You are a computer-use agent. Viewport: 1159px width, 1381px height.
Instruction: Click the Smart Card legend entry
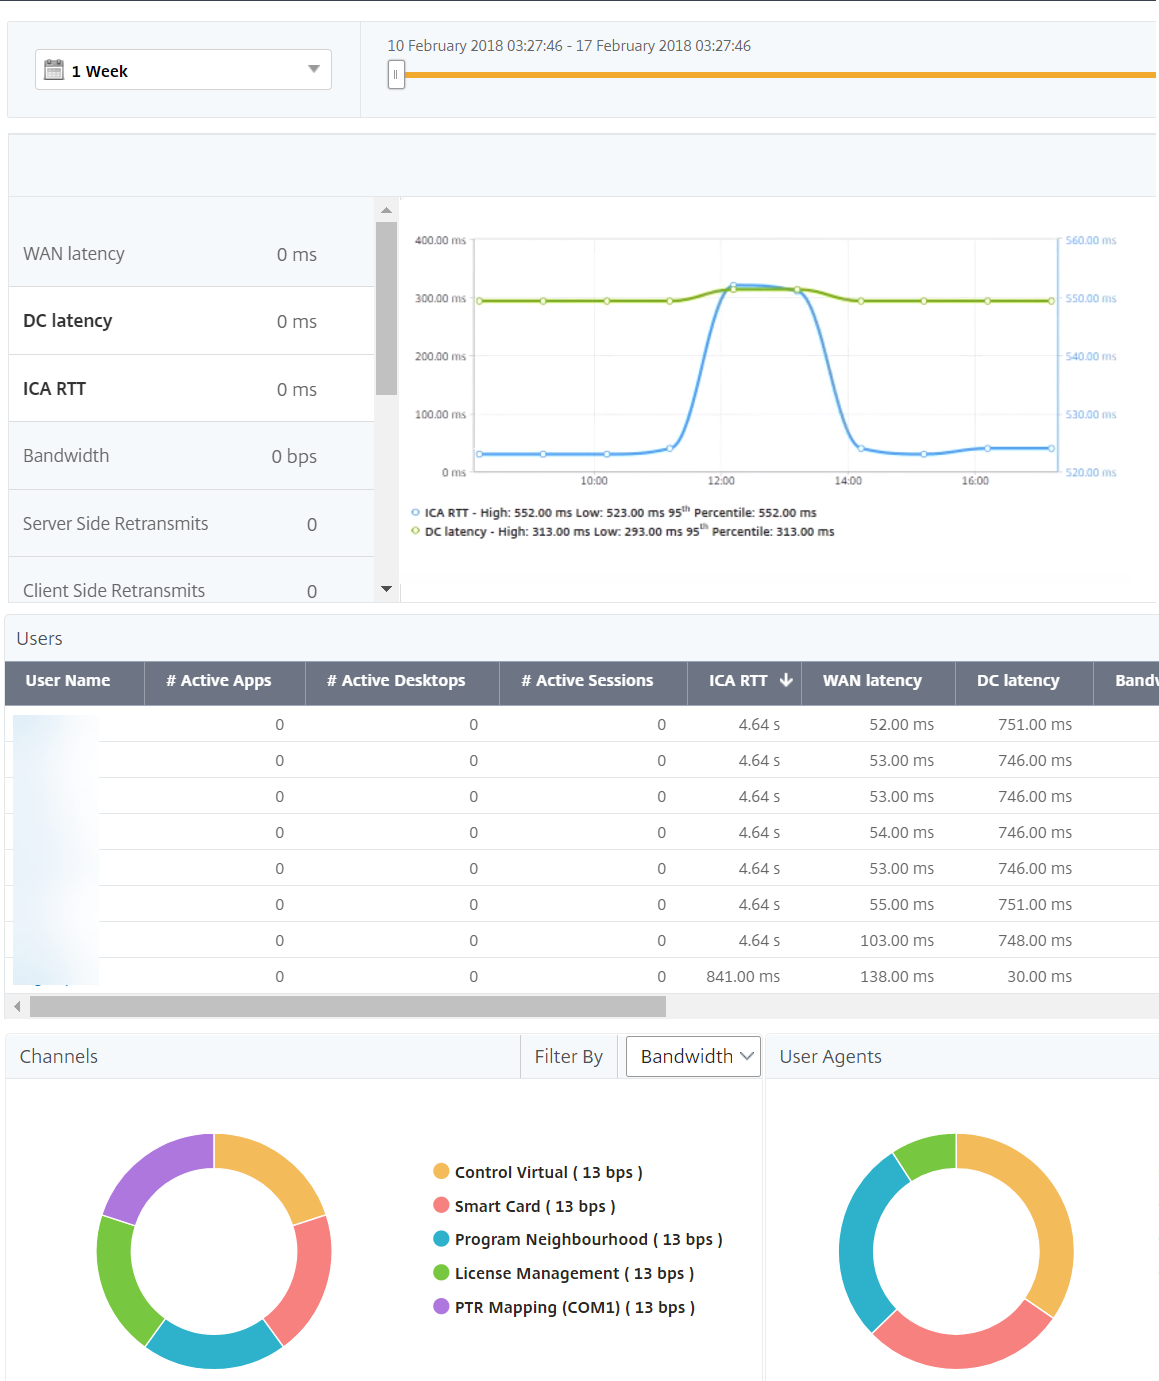click(x=524, y=1206)
